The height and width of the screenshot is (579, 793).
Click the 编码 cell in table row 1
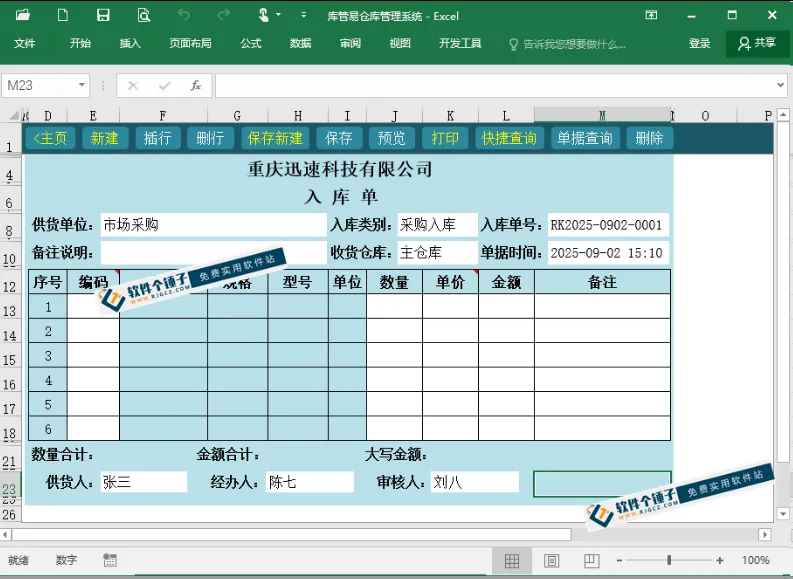pos(93,306)
